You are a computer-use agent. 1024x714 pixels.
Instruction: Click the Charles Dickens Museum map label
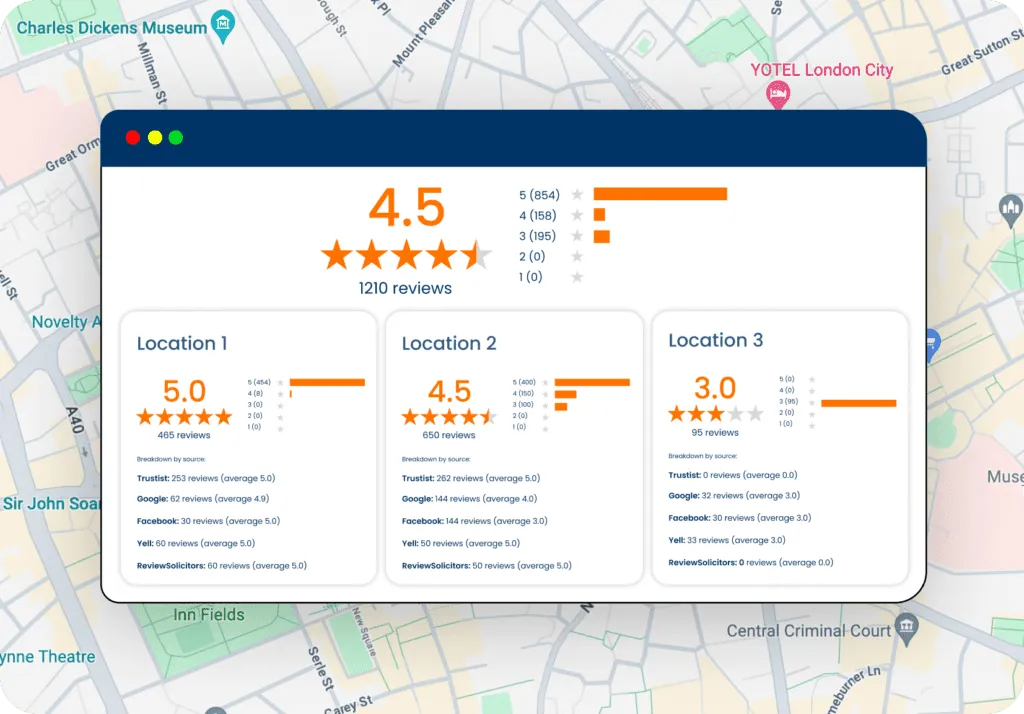tap(112, 27)
